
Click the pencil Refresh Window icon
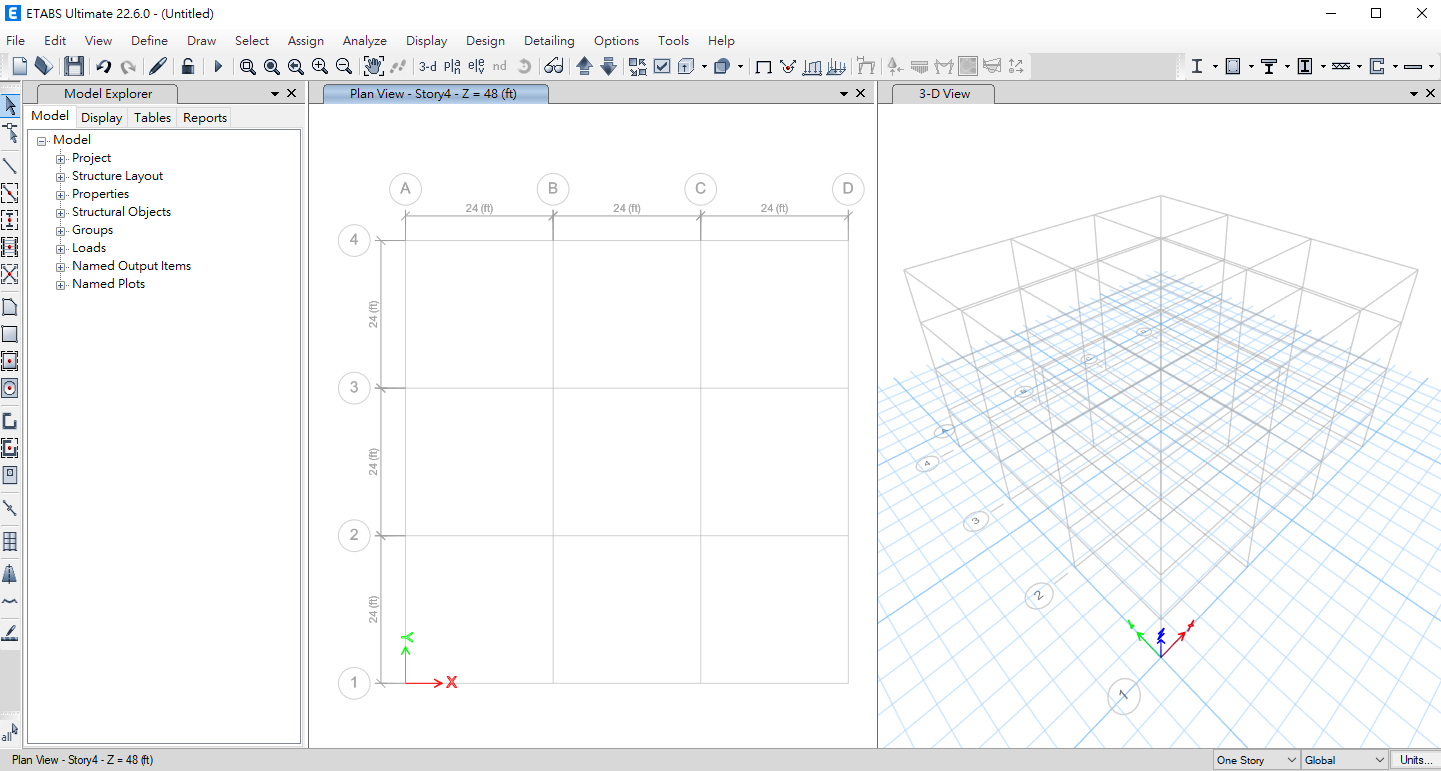157,66
